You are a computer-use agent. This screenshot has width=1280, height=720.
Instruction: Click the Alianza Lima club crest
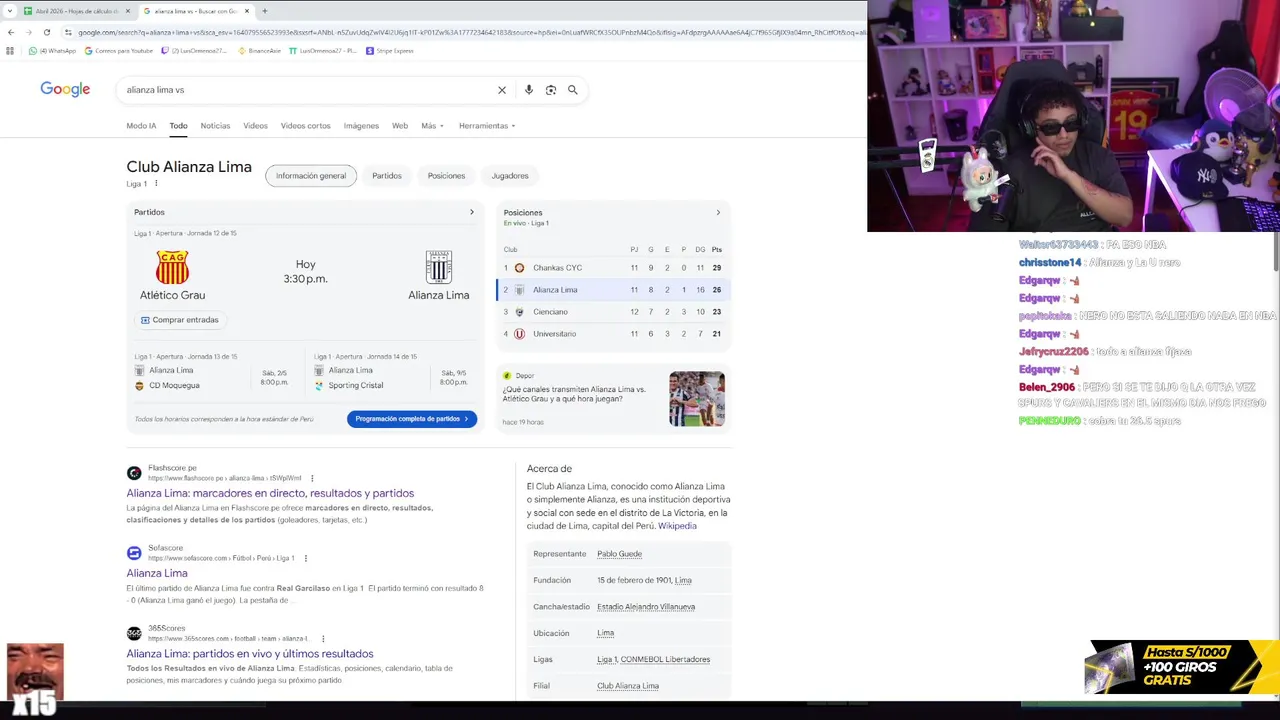click(x=439, y=268)
